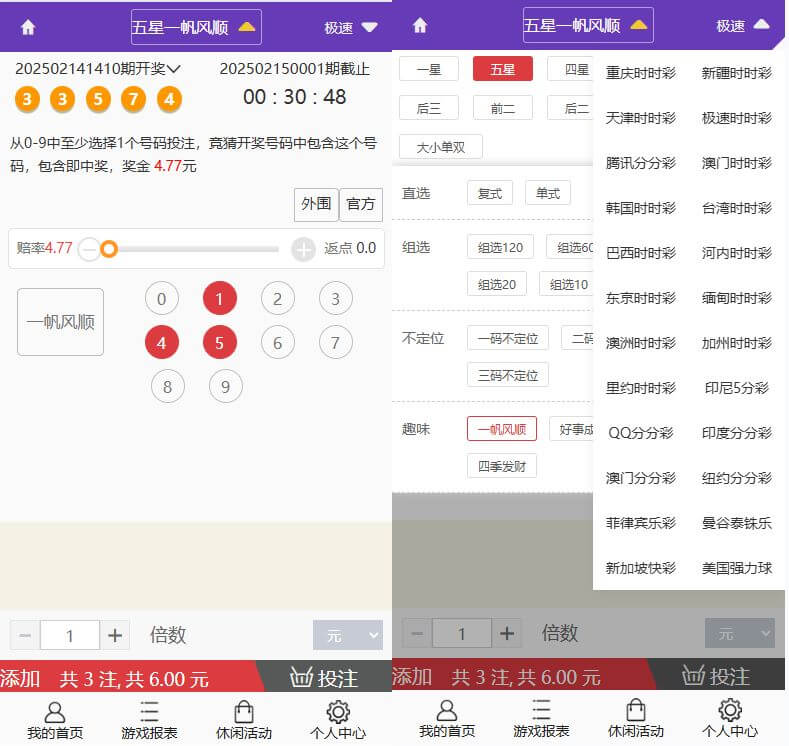
Task: Click the 组选120 option
Action: 500,247
